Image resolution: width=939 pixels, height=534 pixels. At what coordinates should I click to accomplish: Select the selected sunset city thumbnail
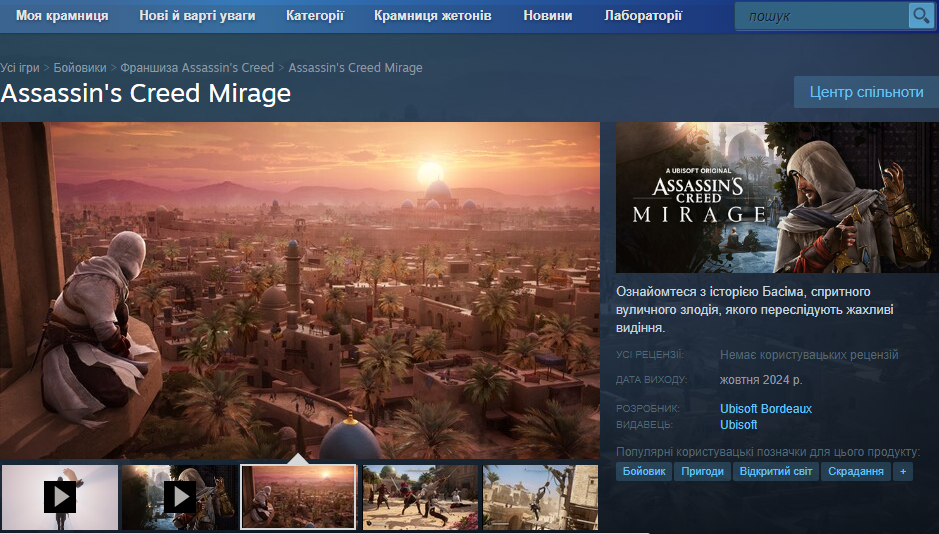pyautogui.click(x=299, y=496)
